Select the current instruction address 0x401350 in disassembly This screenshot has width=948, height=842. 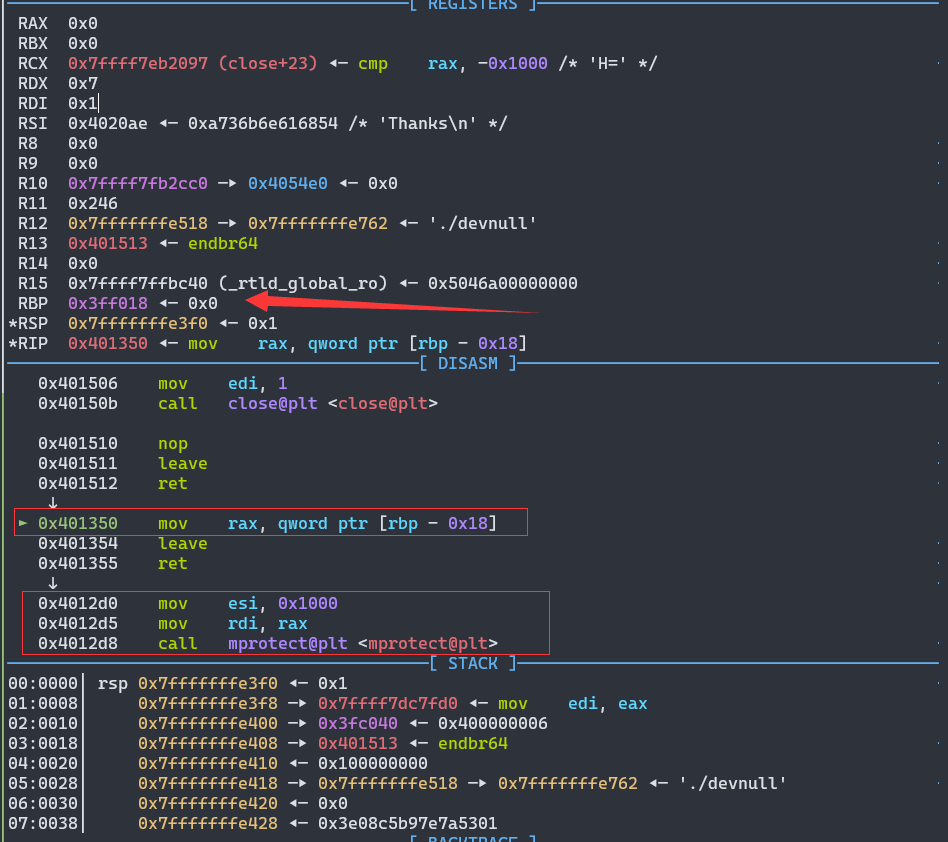[x=78, y=523]
